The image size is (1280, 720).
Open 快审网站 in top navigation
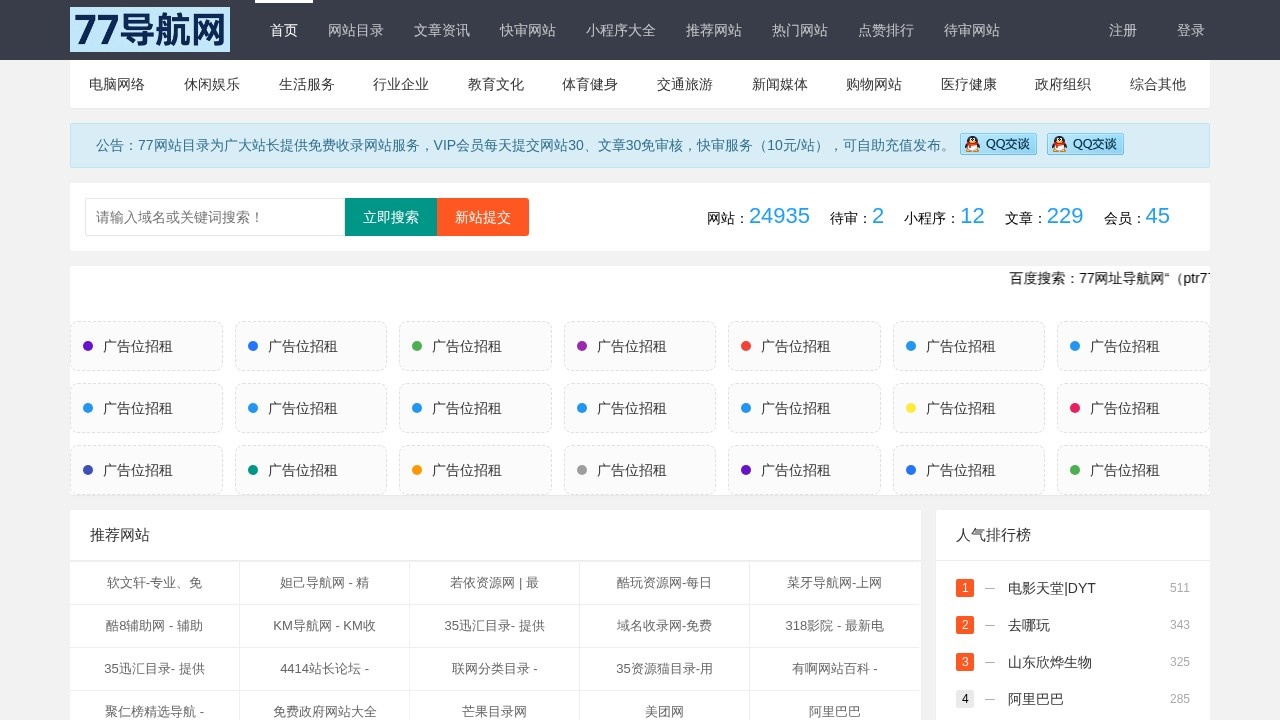[528, 30]
